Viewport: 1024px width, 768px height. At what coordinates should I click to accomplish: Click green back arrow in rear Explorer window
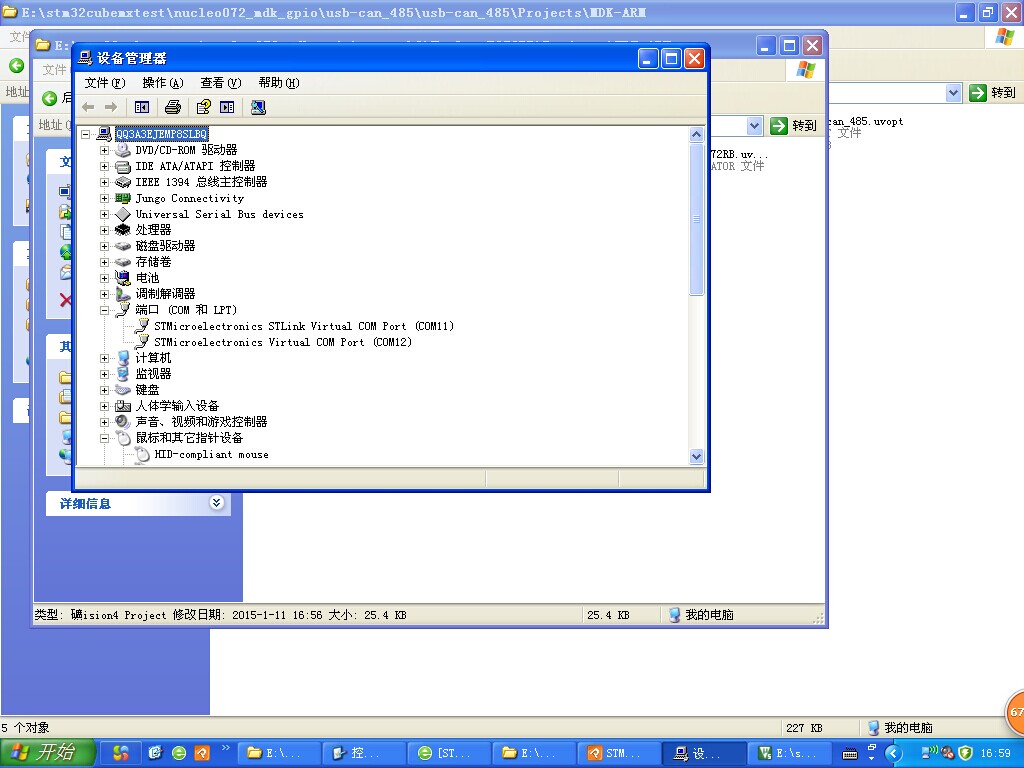point(16,65)
